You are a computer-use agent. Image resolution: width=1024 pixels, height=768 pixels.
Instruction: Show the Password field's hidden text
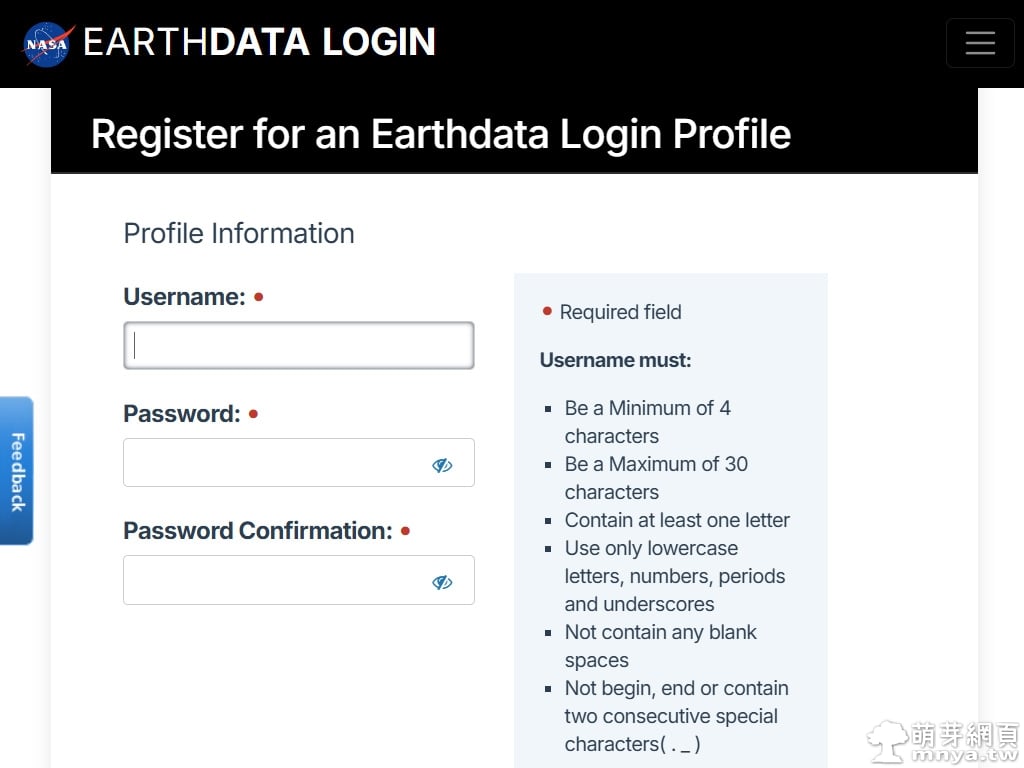[x=442, y=465]
